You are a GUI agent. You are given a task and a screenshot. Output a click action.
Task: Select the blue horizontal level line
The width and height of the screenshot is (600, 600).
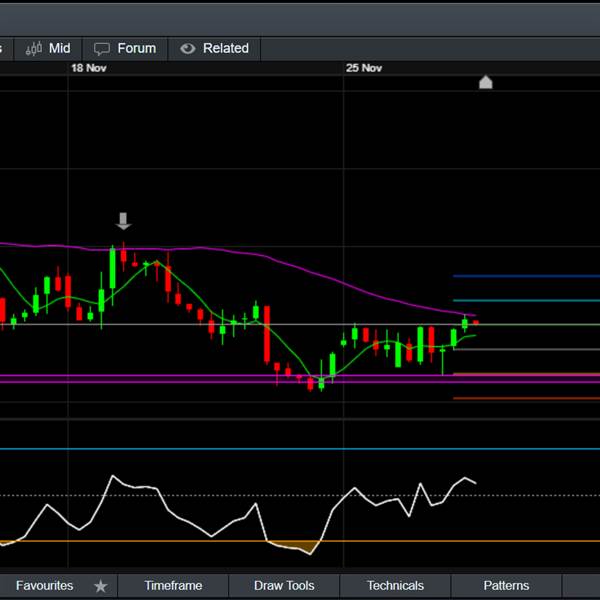pyautogui.click(x=526, y=276)
